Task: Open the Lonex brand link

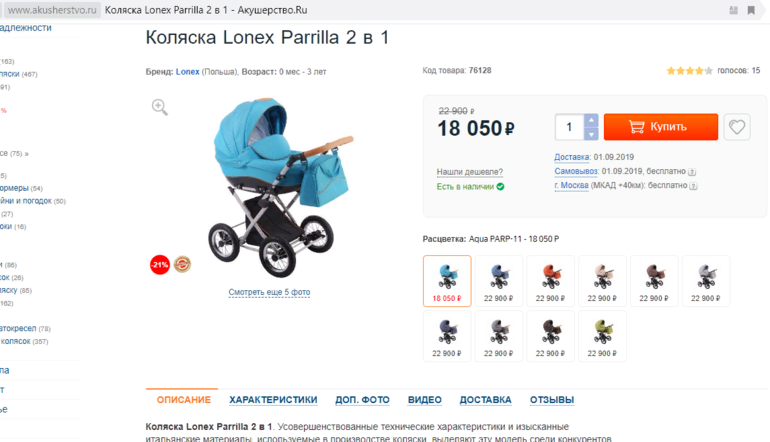Action: [188, 72]
